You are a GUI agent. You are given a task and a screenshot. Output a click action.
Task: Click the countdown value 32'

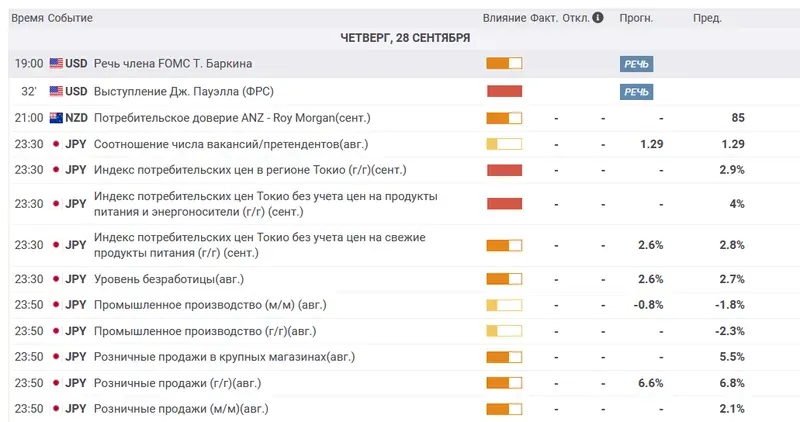click(29, 91)
